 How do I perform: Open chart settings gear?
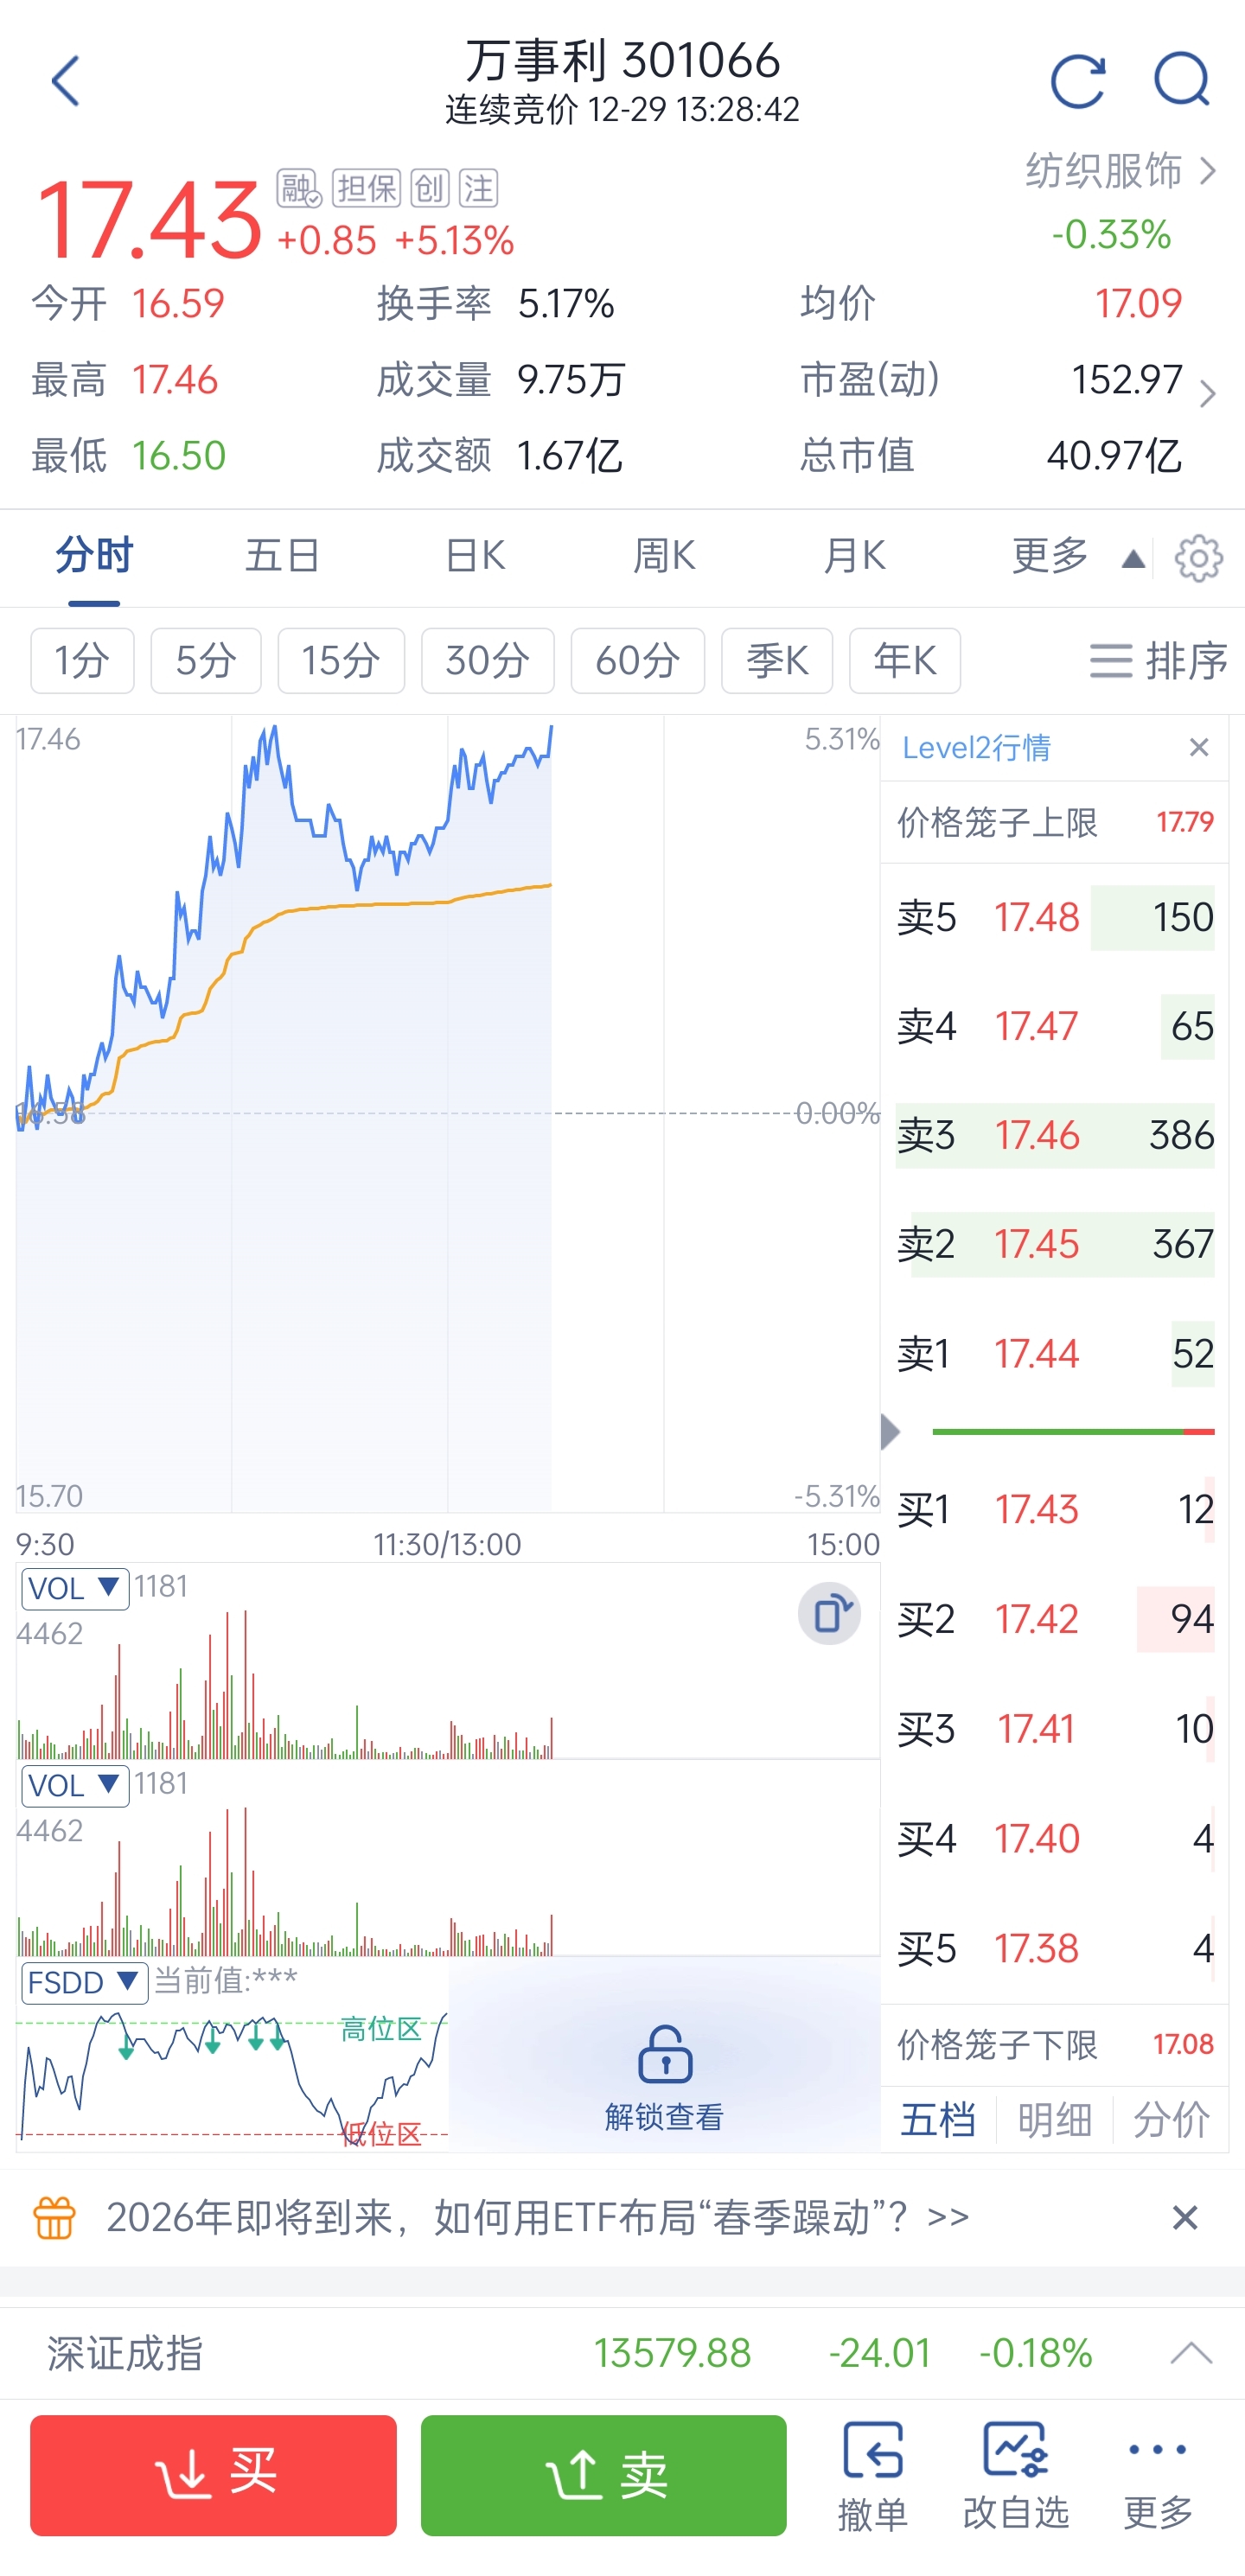pyautogui.click(x=1198, y=558)
